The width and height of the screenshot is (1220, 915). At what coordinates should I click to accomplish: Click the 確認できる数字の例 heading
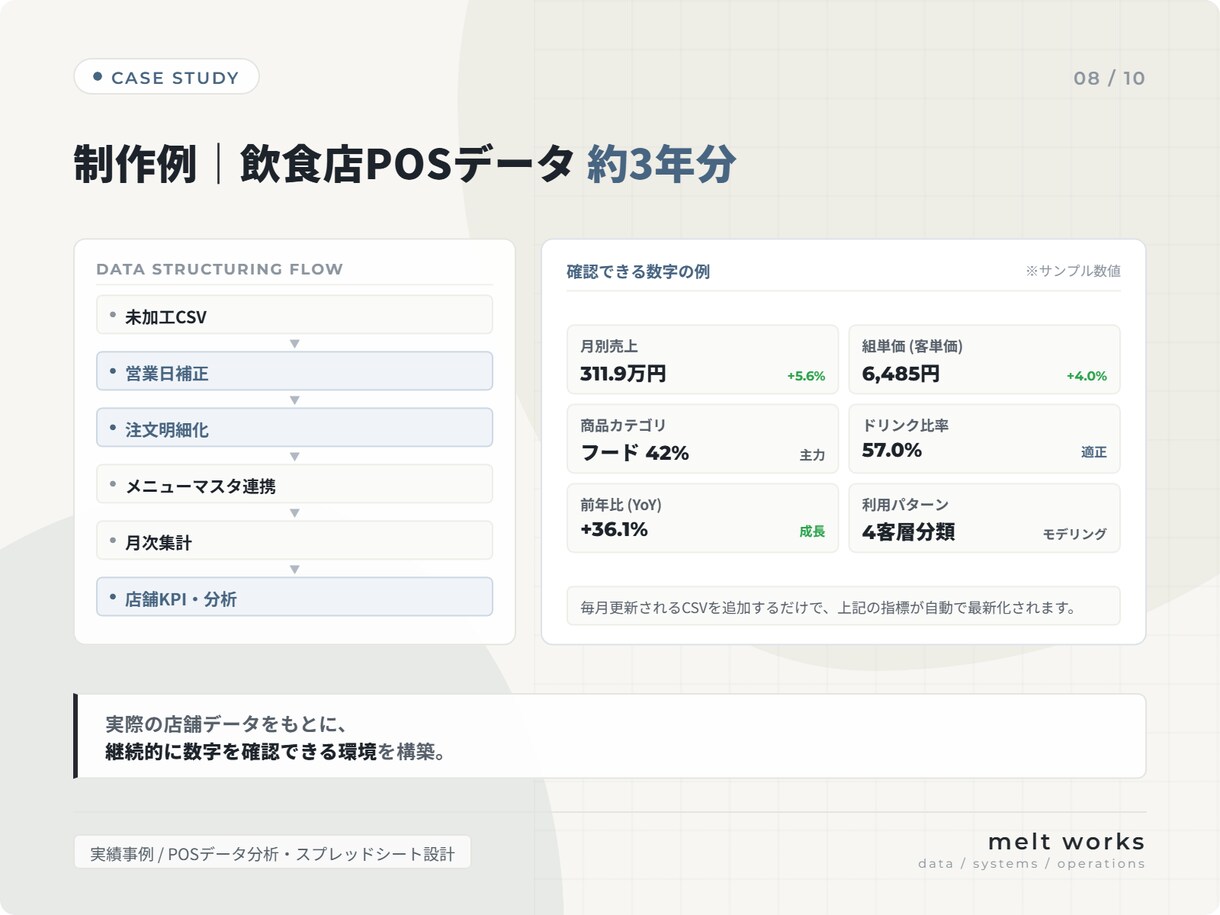[x=638, y=271]
